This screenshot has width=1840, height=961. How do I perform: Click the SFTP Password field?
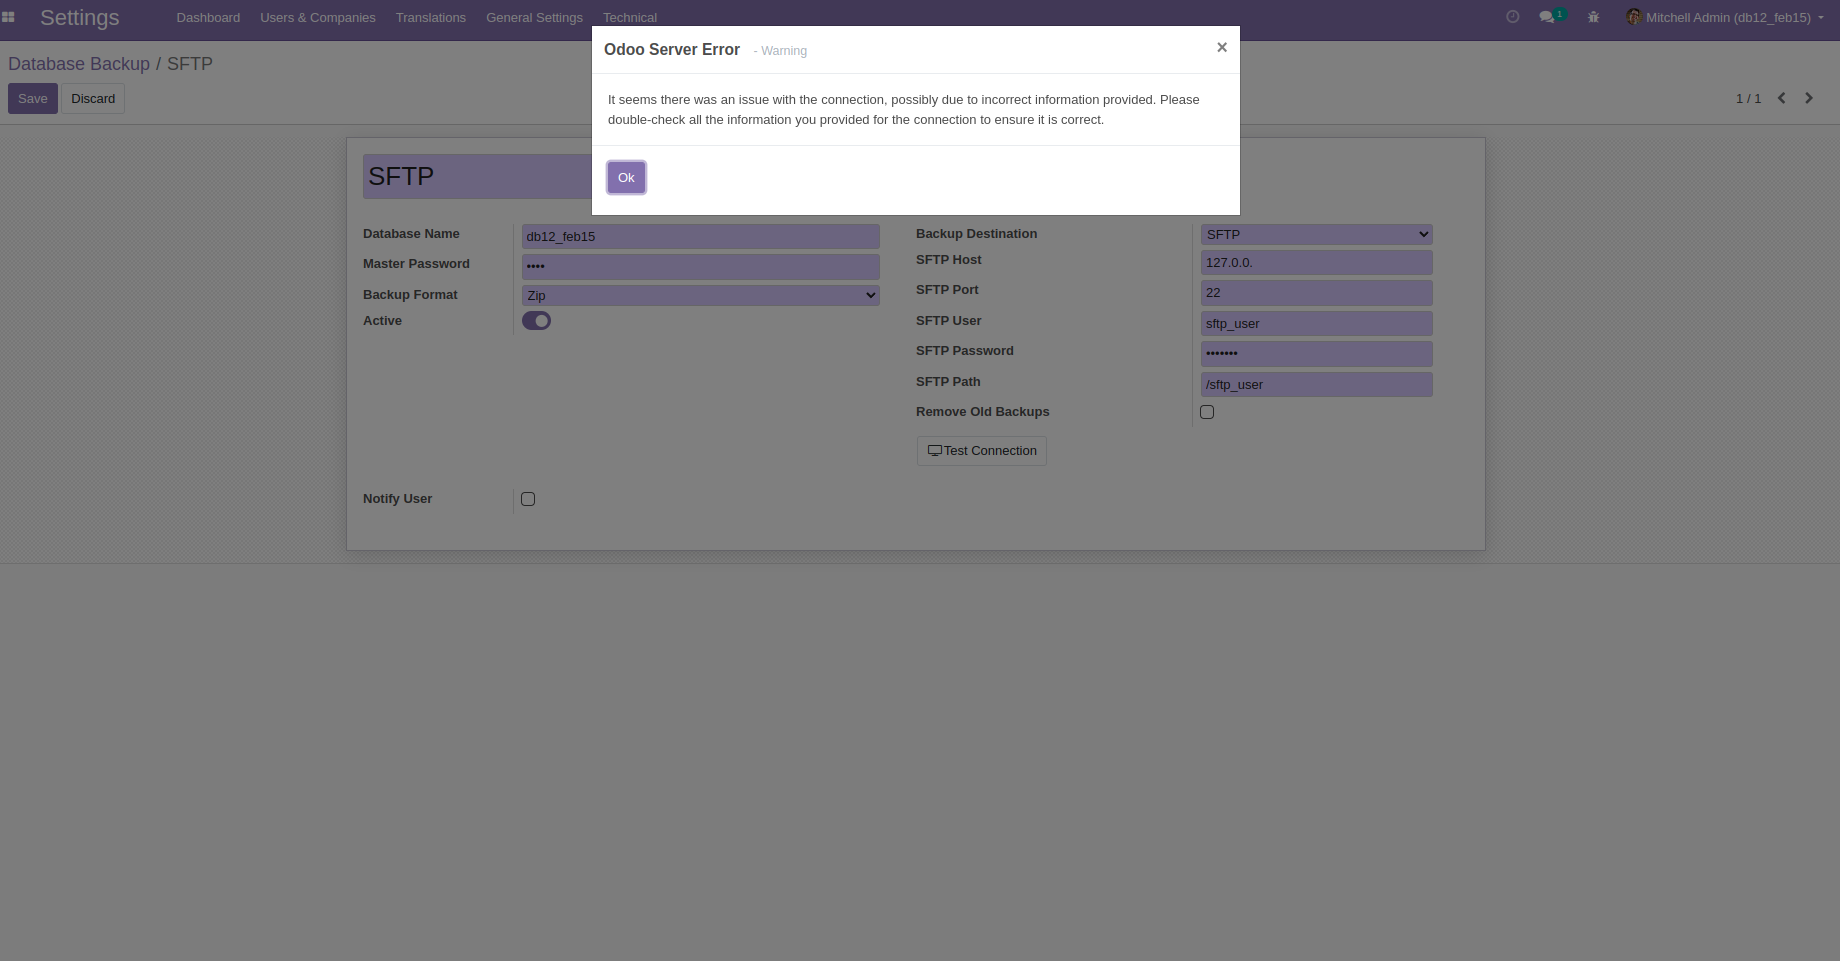coord(1317,354)
